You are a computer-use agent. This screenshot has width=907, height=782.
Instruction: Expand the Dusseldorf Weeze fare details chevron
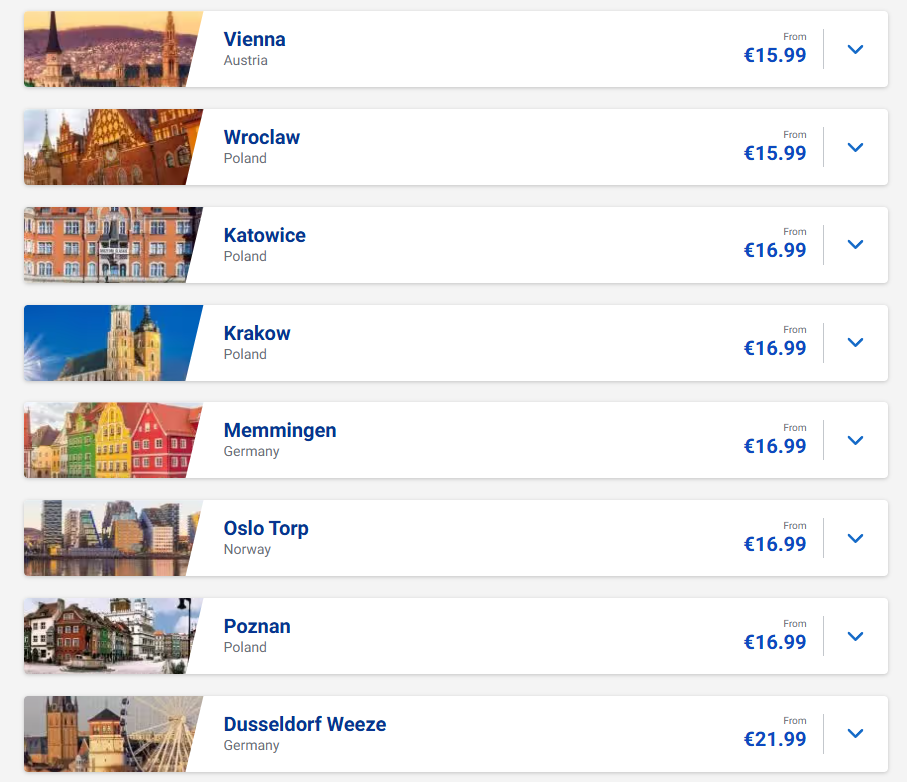(855, 733)
